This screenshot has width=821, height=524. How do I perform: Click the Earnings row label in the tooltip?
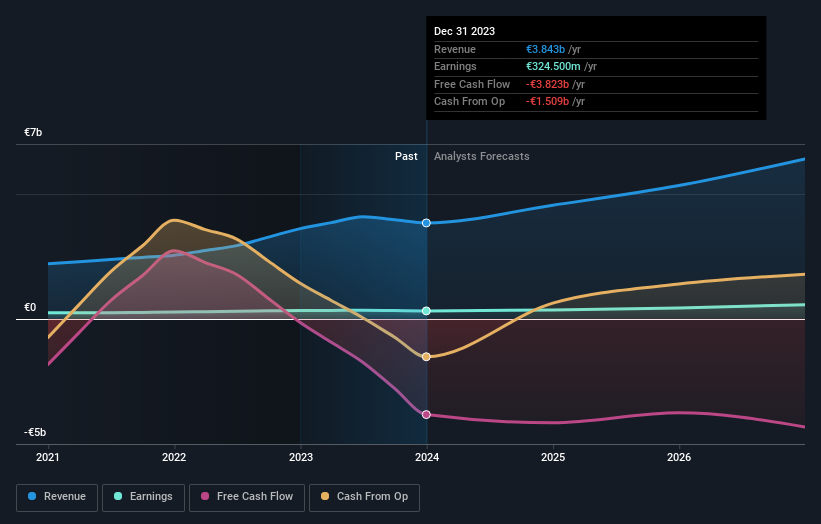click(x=455, y=66)
